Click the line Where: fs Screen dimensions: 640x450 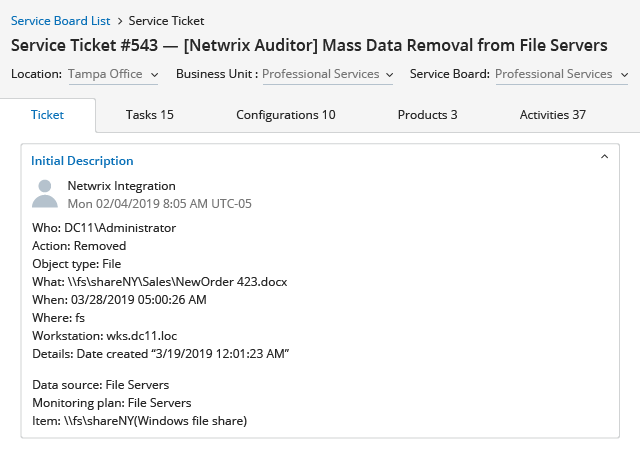[58, 318]
